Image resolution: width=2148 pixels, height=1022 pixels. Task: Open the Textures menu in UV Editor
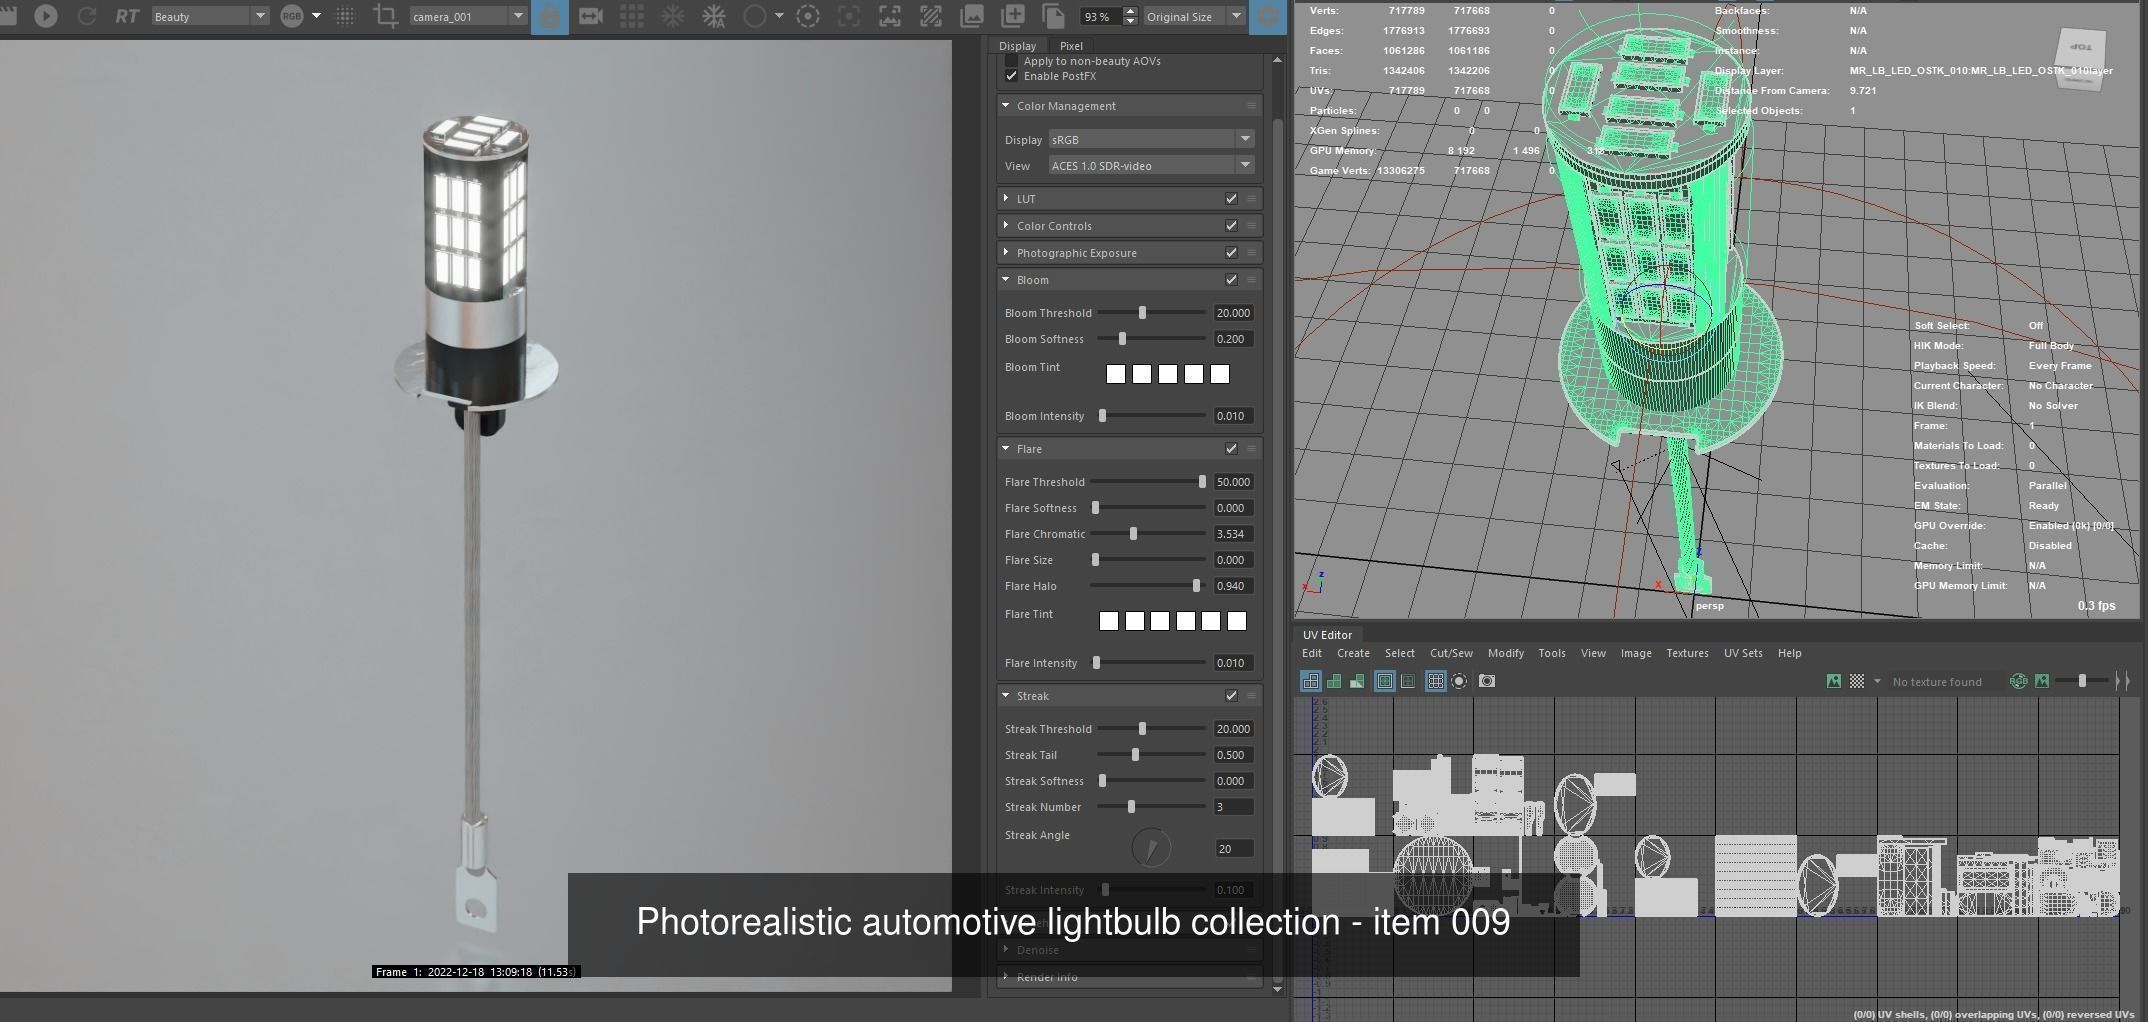1687,653
